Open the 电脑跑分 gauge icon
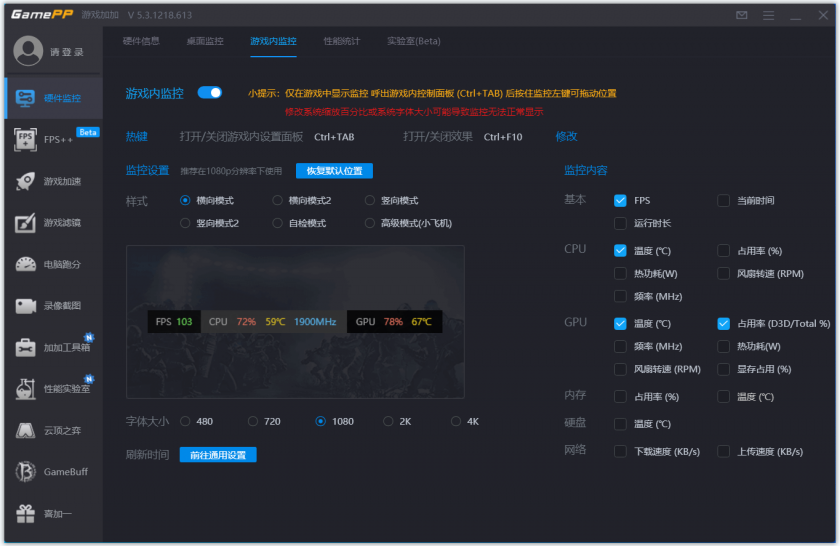This screenshot has width=840, height=546. click(x=25, y=264)
